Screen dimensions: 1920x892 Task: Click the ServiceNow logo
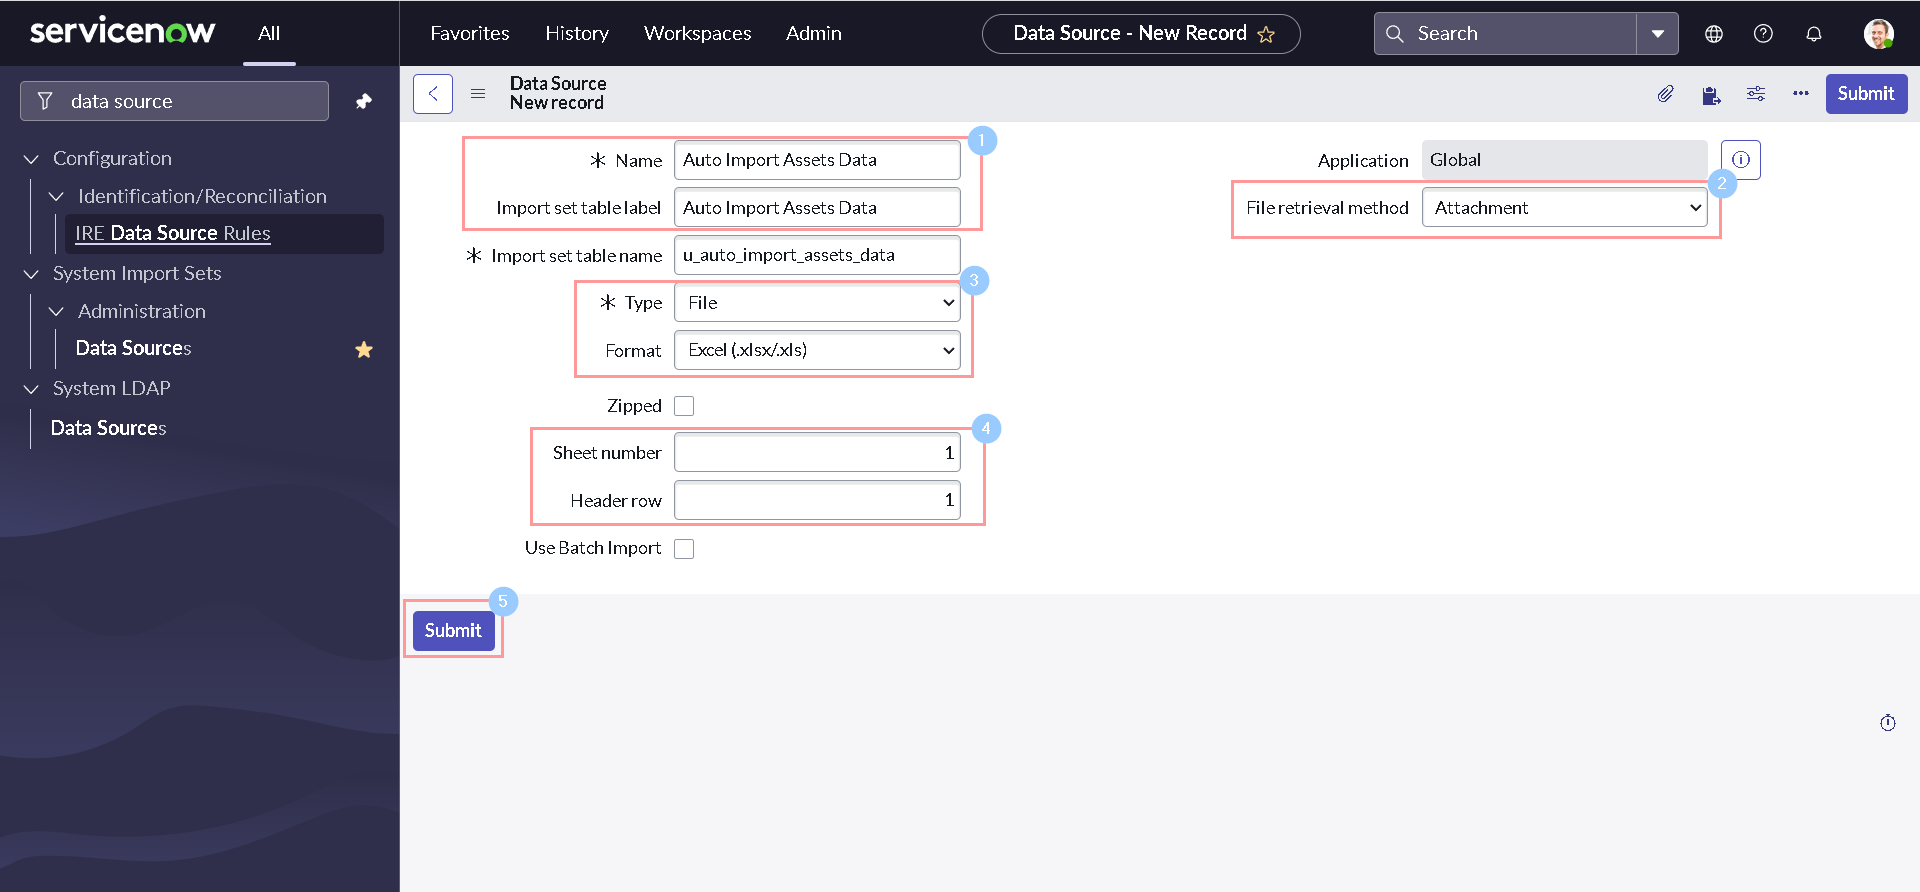tap(122, 32)
